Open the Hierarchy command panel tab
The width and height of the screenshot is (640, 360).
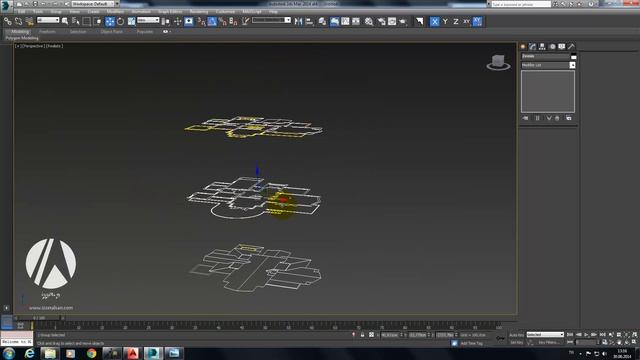click(542, 47)
